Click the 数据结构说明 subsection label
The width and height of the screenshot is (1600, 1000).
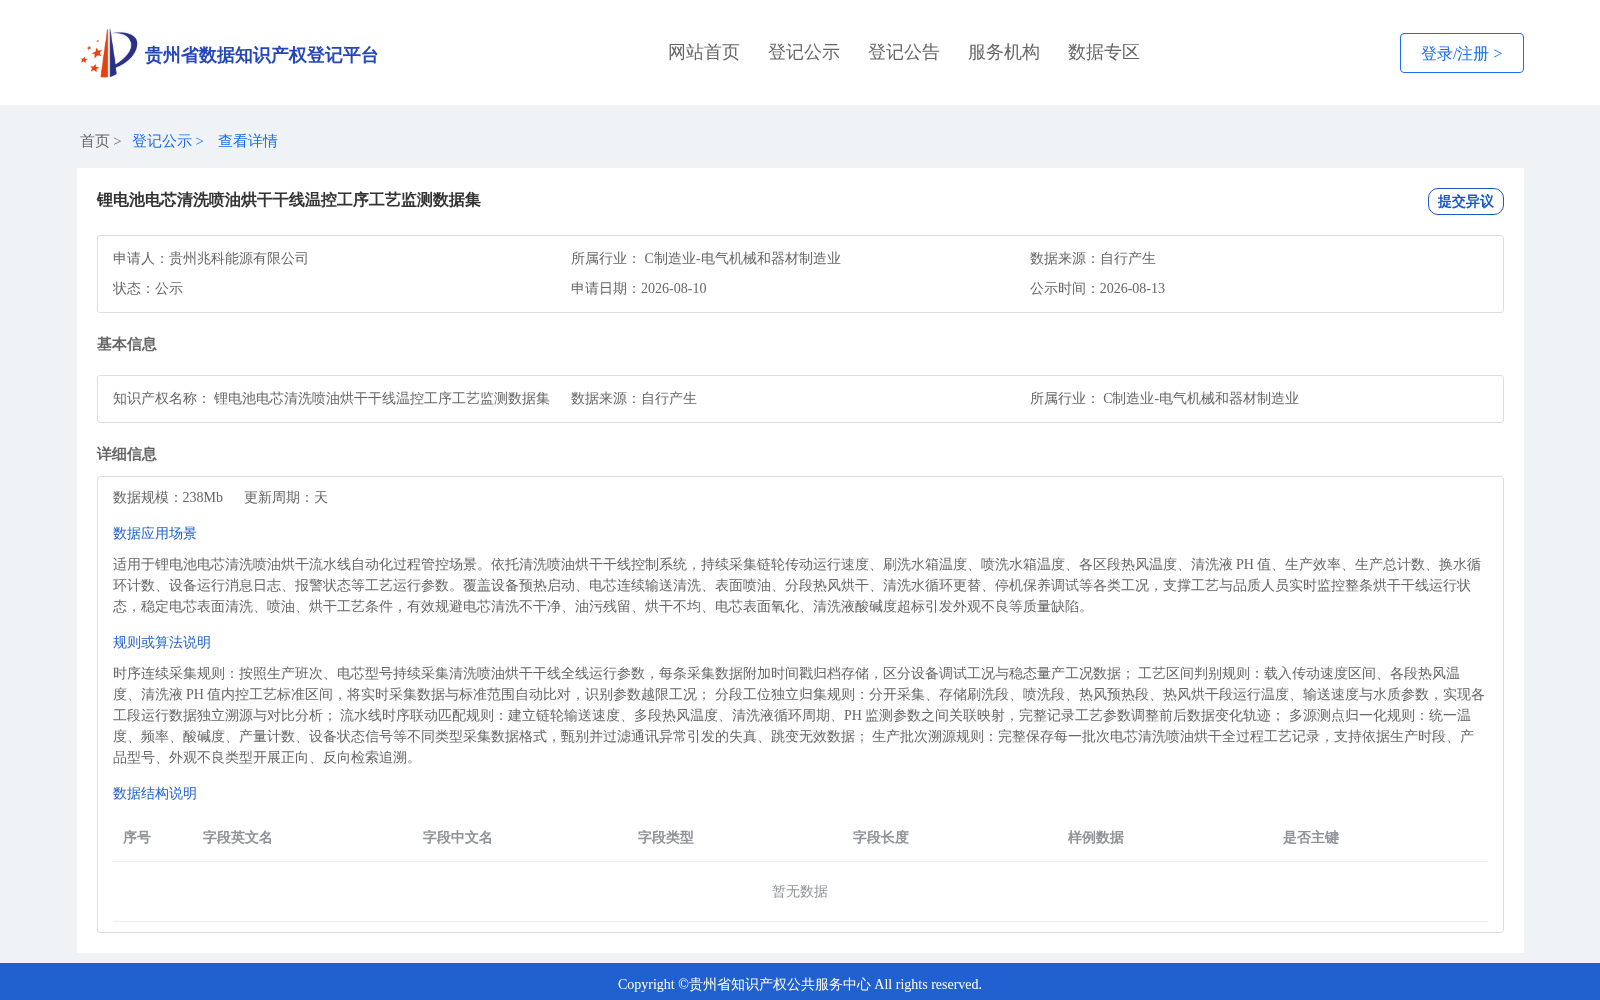click(155, 793)
